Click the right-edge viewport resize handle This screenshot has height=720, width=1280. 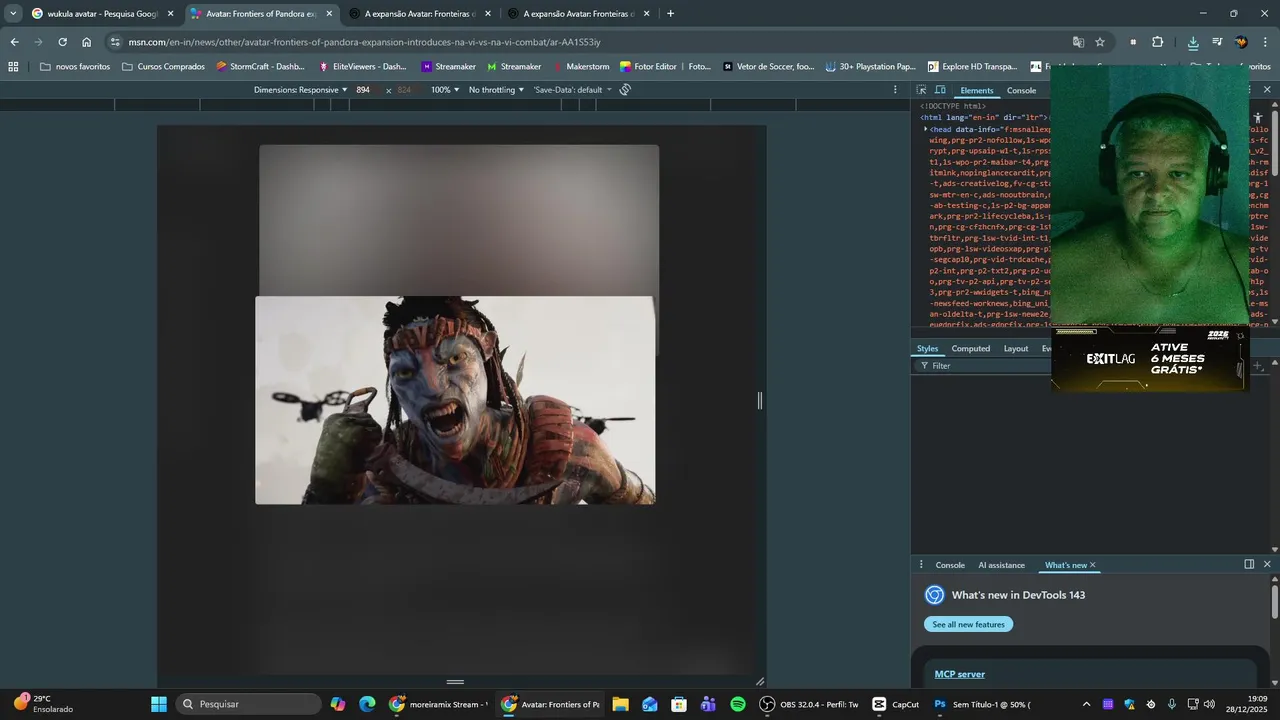click(760, 401)
